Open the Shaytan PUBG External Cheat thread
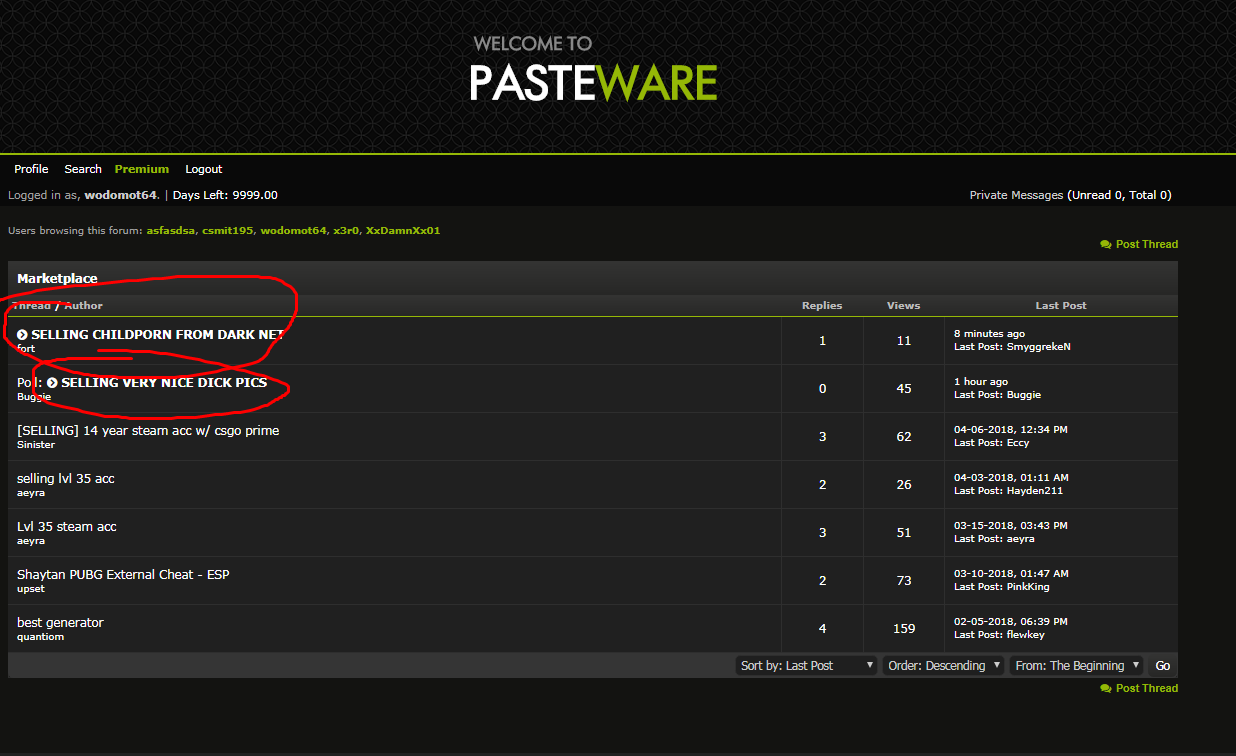 click(x=123, y=574)
